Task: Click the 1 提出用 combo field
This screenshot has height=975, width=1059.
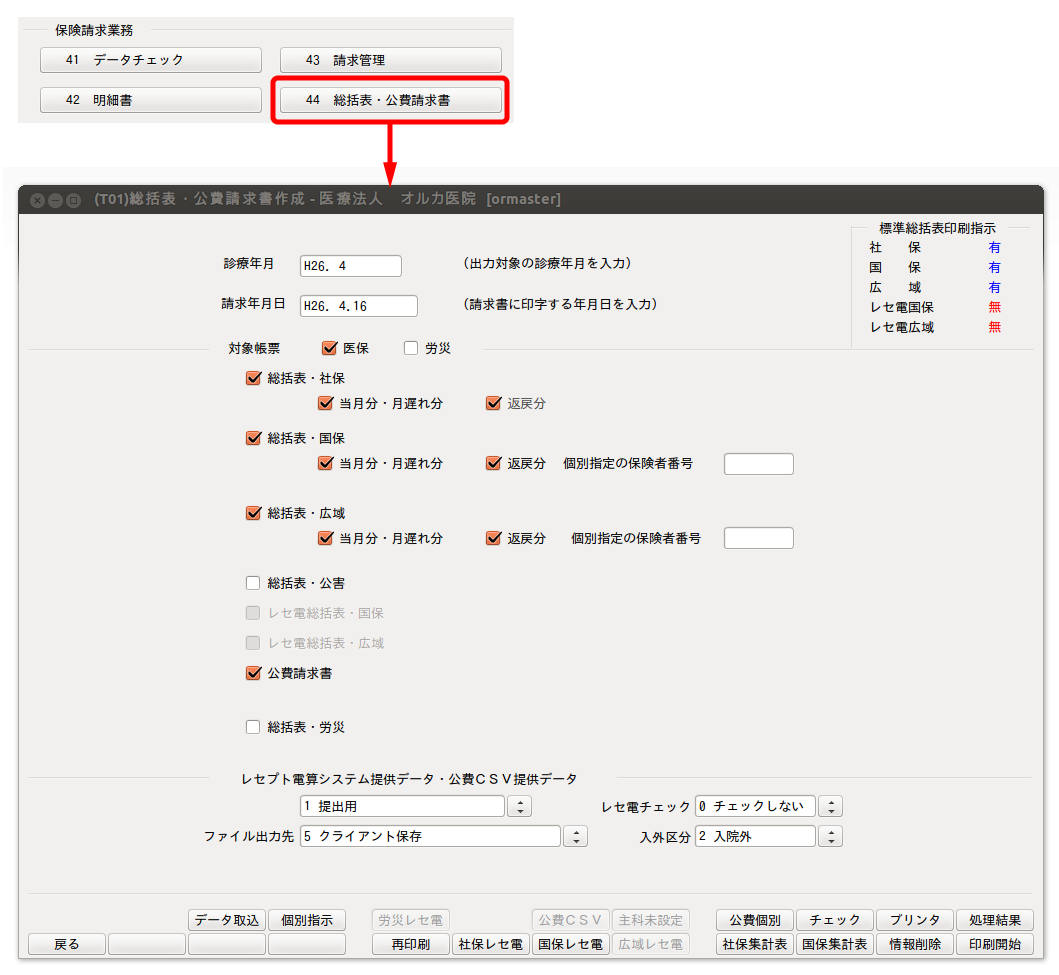Action: [403, 806]
